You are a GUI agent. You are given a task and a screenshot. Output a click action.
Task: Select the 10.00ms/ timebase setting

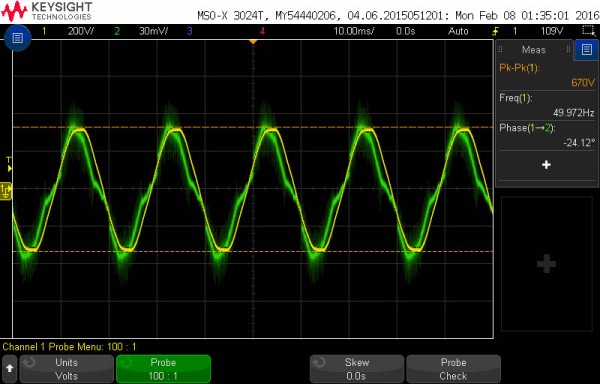click(x=354, y=31)
